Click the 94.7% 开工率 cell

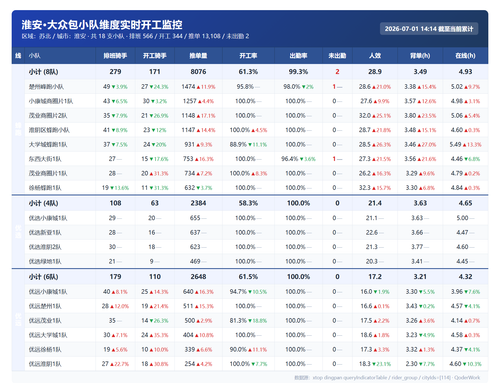point(248,292)
